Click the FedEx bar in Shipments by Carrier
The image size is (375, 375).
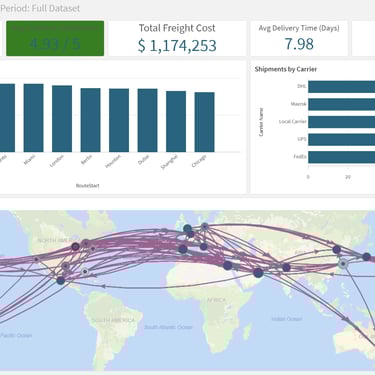(341, 157)
